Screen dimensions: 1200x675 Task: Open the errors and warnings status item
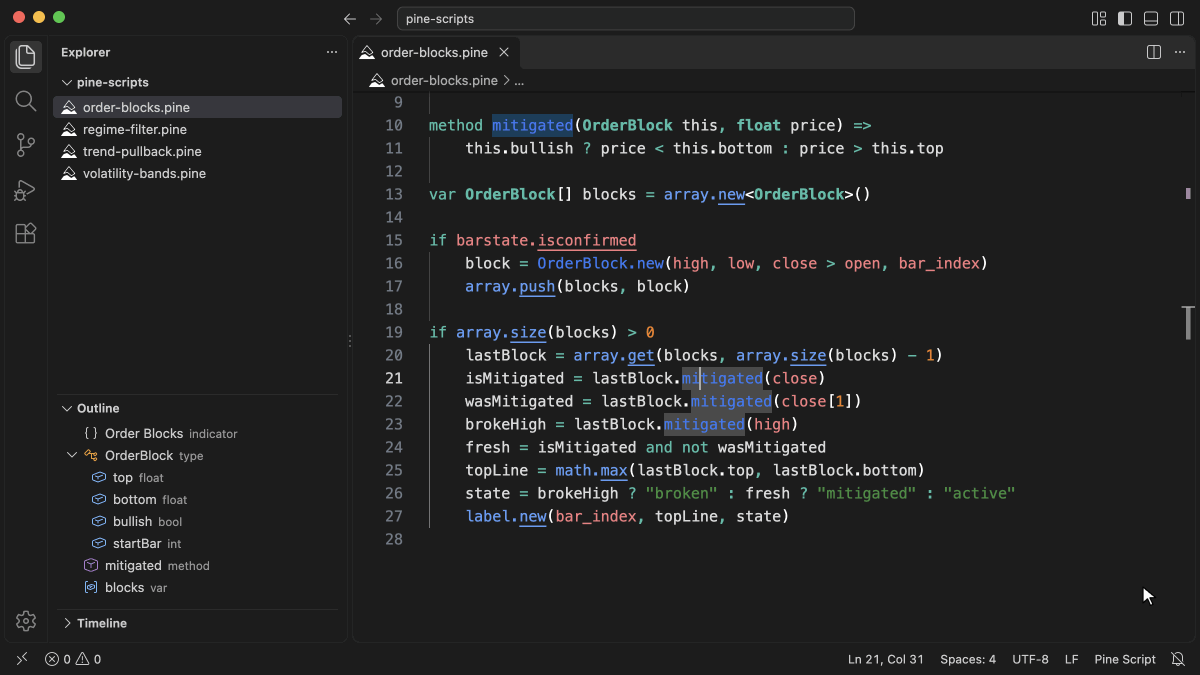click(73, 659)
